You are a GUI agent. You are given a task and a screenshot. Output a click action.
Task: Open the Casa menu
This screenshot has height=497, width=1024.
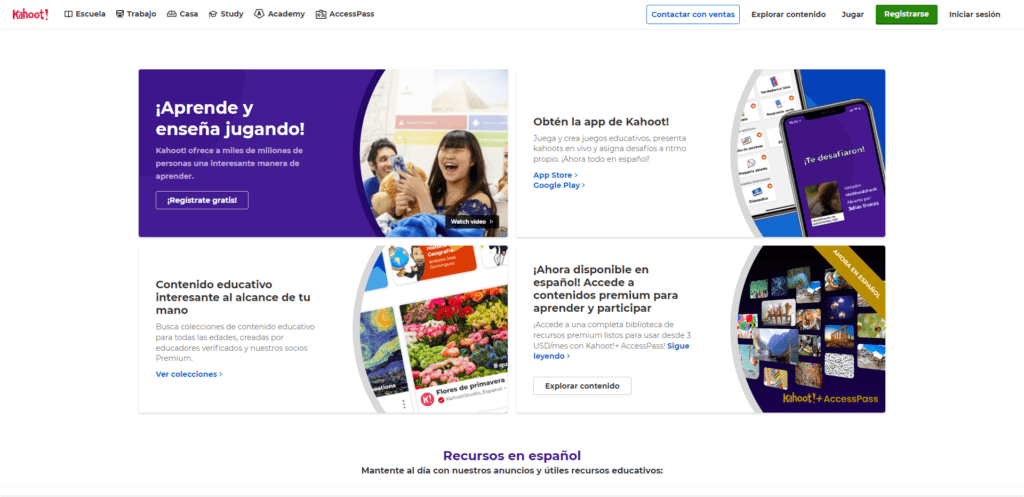tap(182, 14)
